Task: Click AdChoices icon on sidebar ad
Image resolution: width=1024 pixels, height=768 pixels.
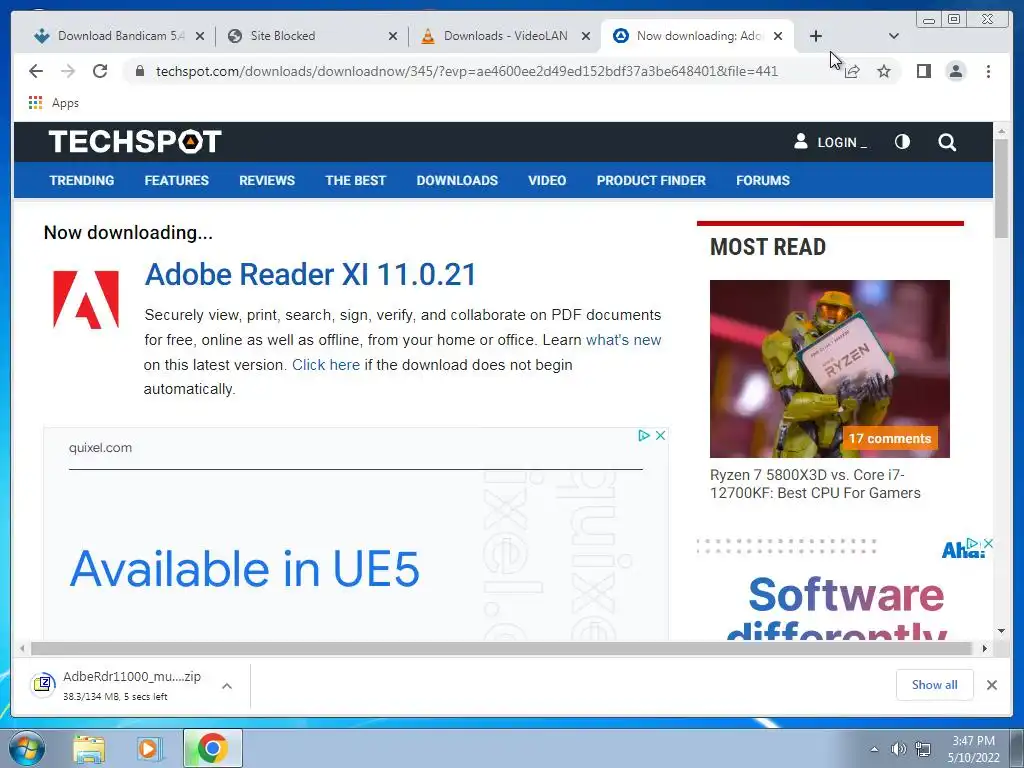Action: [x=973, y=543]
